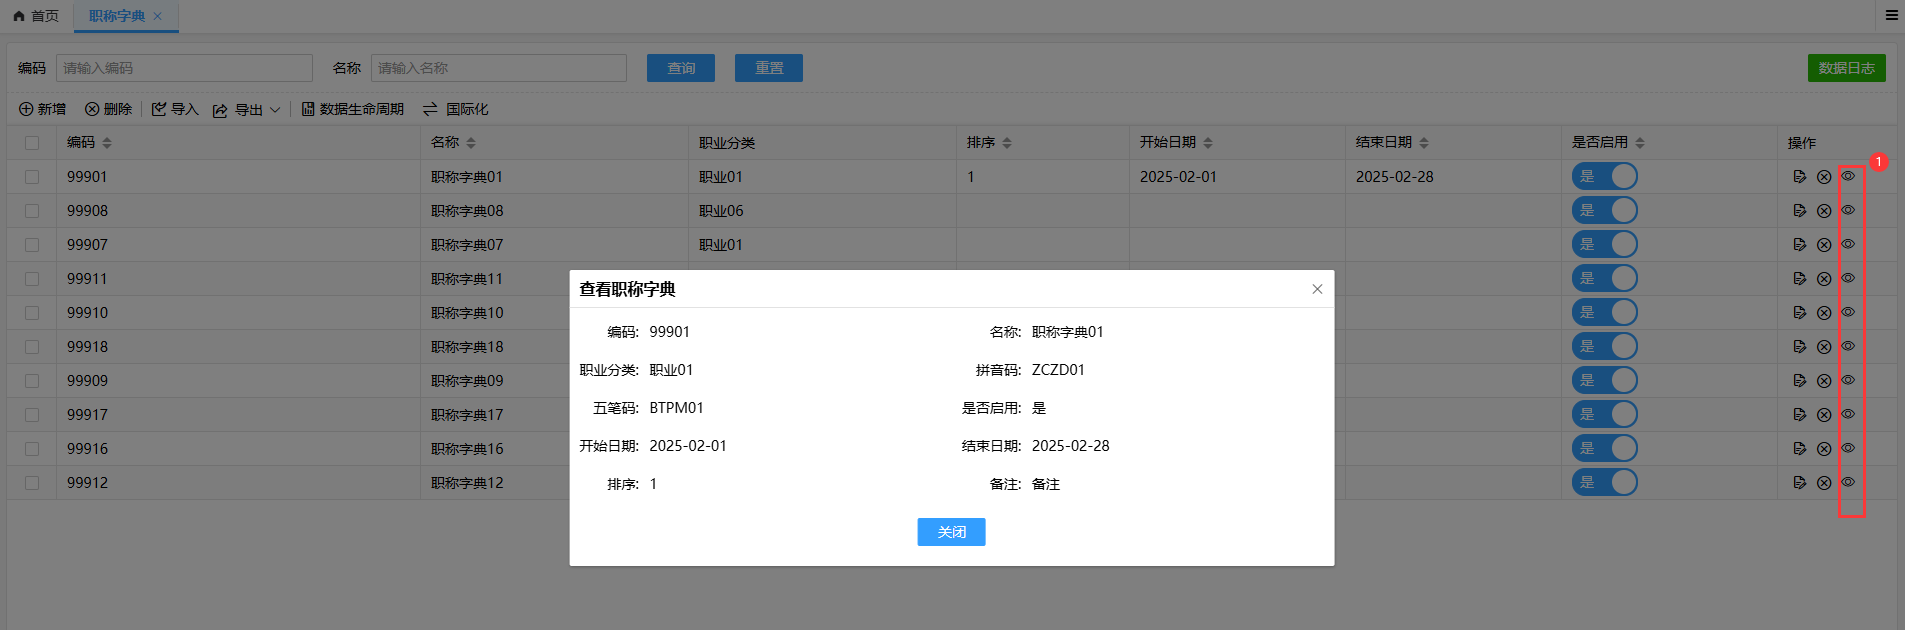Click 职业06 category cell
1905x630 pixels.
(721, 211)
